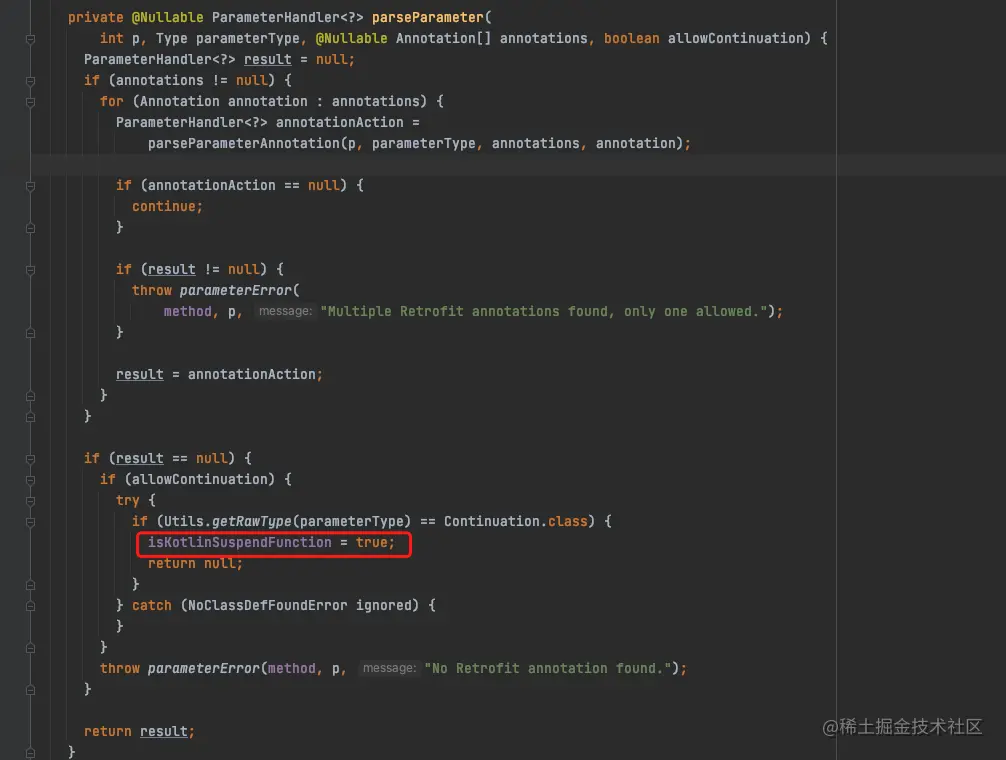Click the 'return result;' statement
The image size is (1006, 760).
(x=139, y=731)
